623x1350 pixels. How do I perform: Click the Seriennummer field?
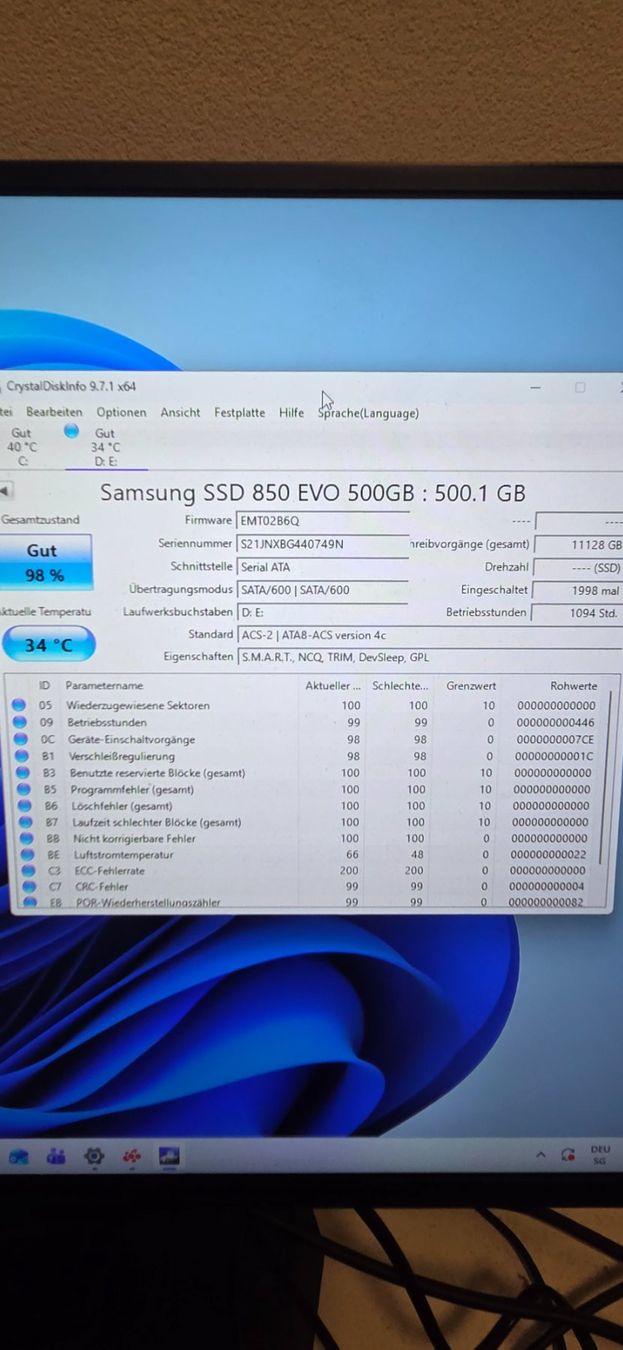click(x=322, y=543)
